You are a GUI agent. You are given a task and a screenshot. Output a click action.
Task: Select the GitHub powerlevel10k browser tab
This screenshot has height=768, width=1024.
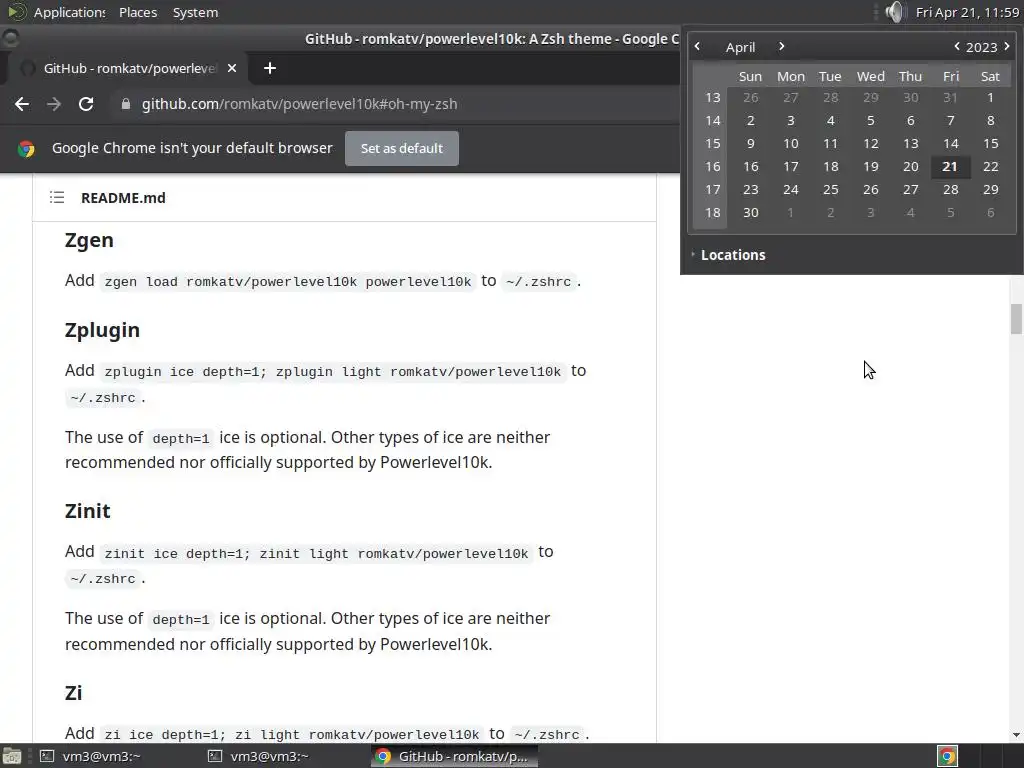coord(129,68)
